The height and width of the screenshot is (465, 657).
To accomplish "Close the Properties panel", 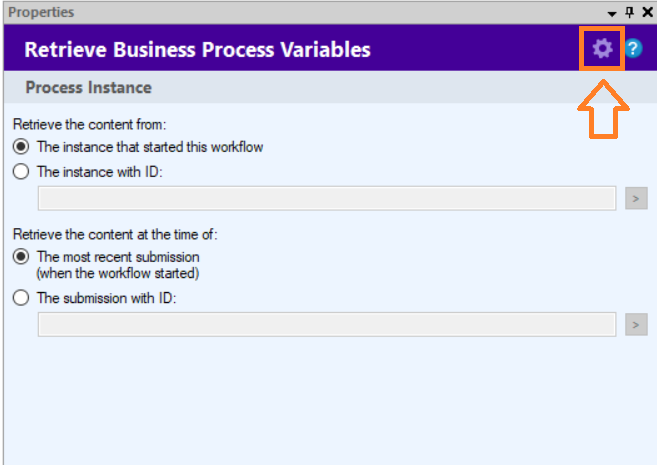I will point(646,12).
